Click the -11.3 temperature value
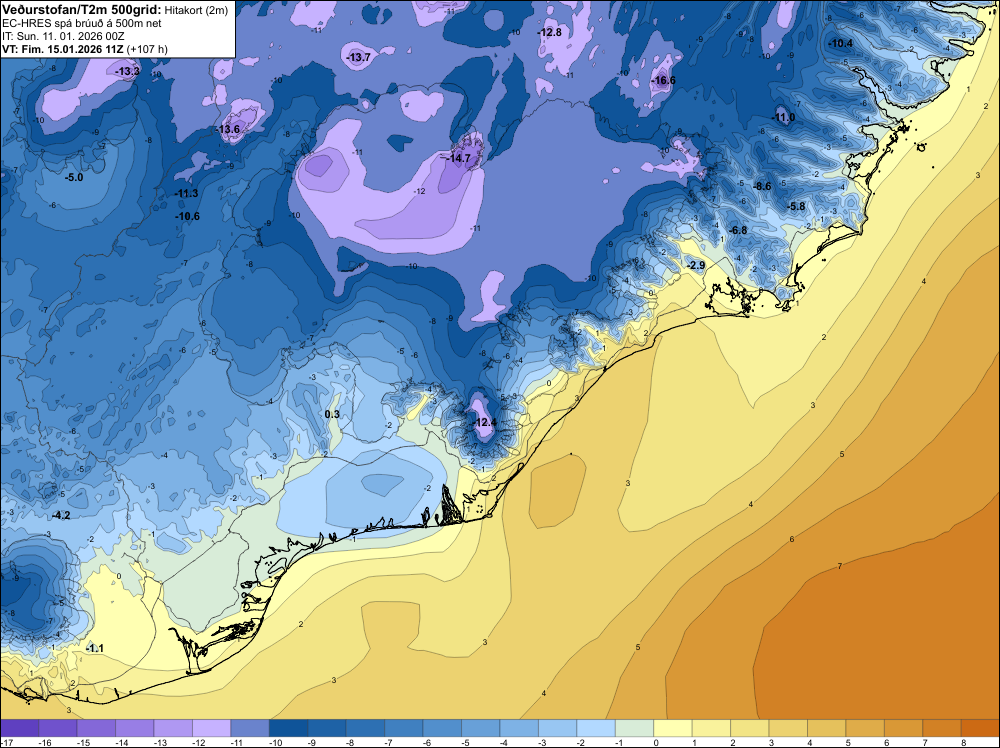This screenshot has width=1000, height=748. point(186,193)
